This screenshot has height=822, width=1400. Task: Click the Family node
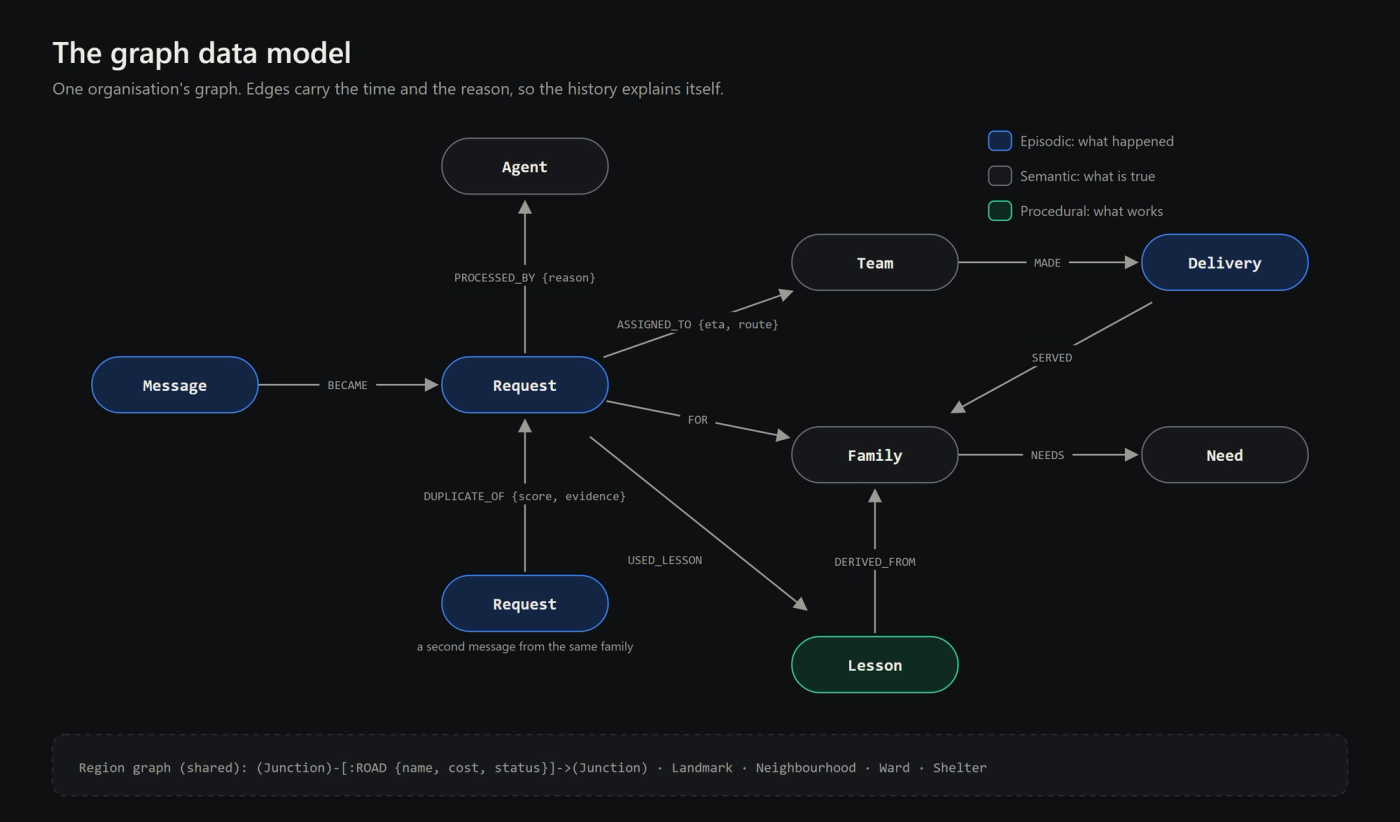pos(875,455)
